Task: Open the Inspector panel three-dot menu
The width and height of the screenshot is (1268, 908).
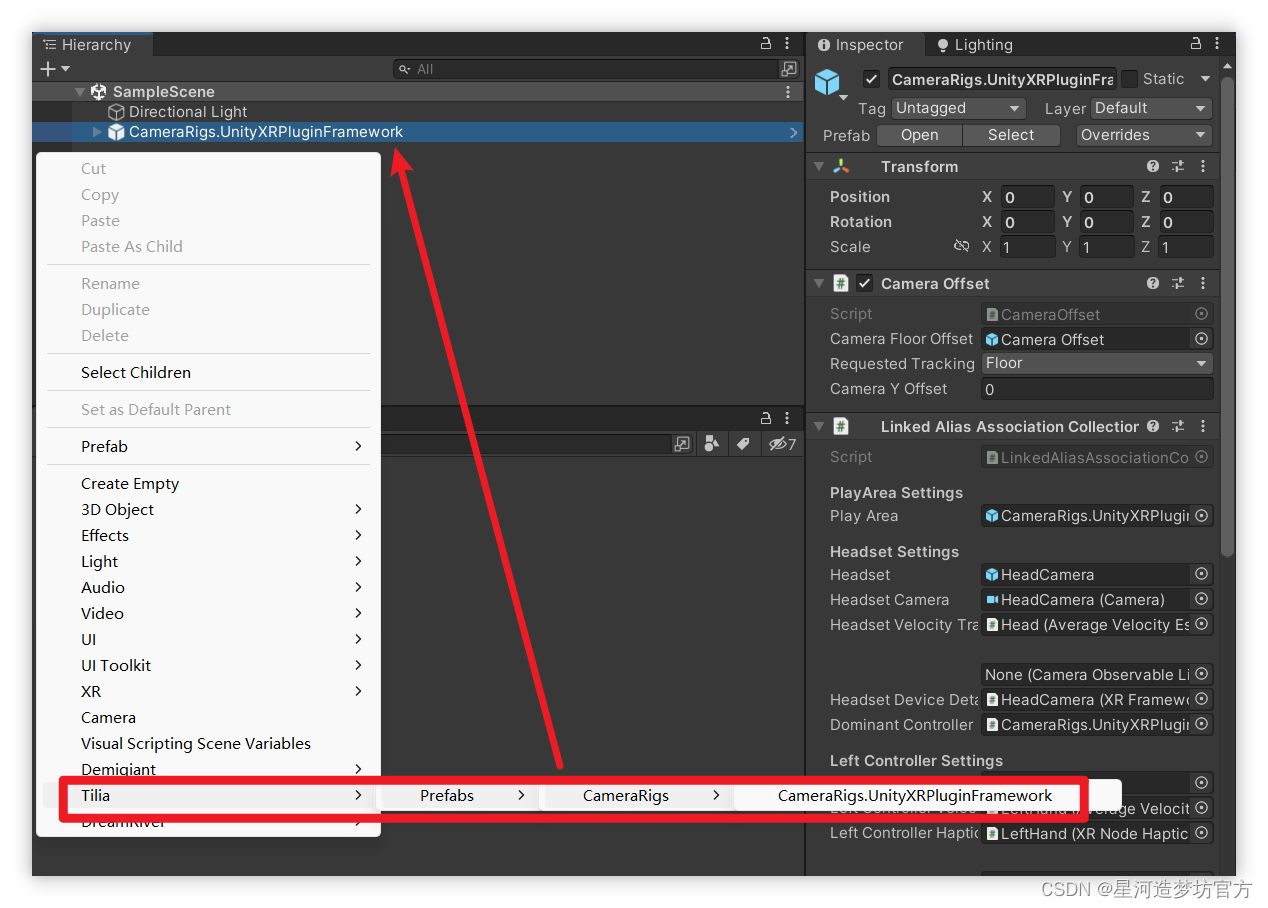Action: (1218, 44)
